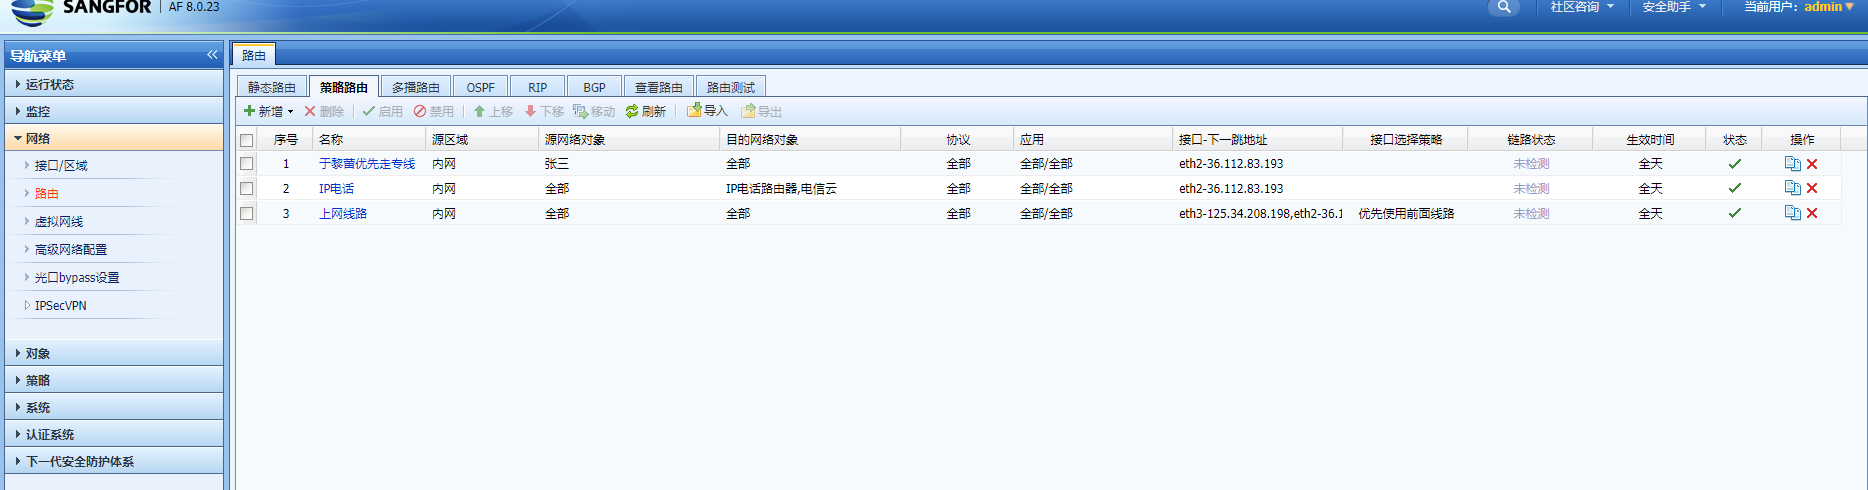Collapse the 网络 navigation section
The width and height of the screenshot is (1868, 490).
coord(113,138)
